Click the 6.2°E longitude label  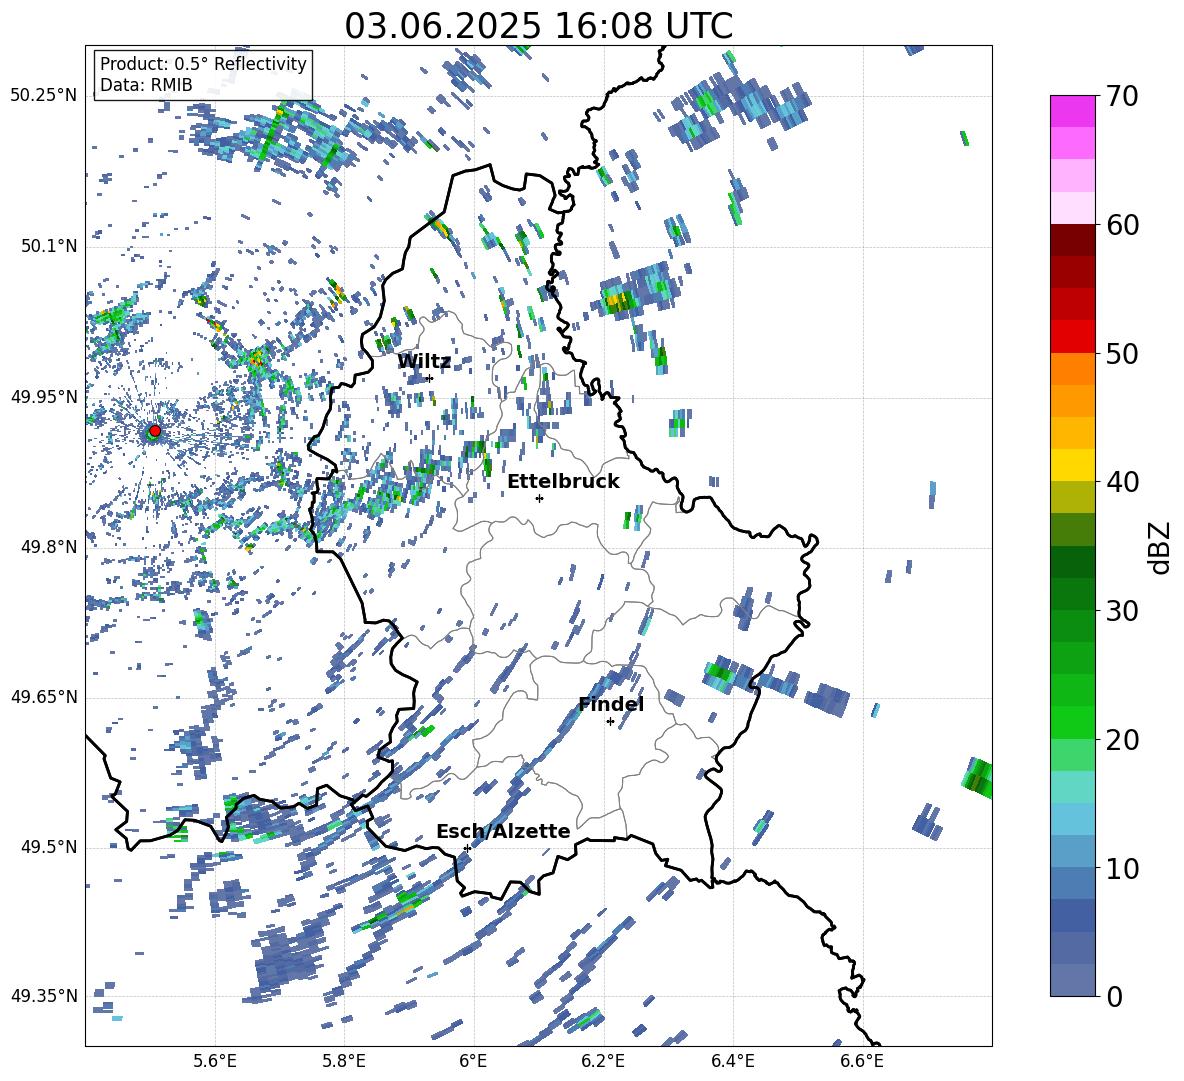coord(603,1061)
